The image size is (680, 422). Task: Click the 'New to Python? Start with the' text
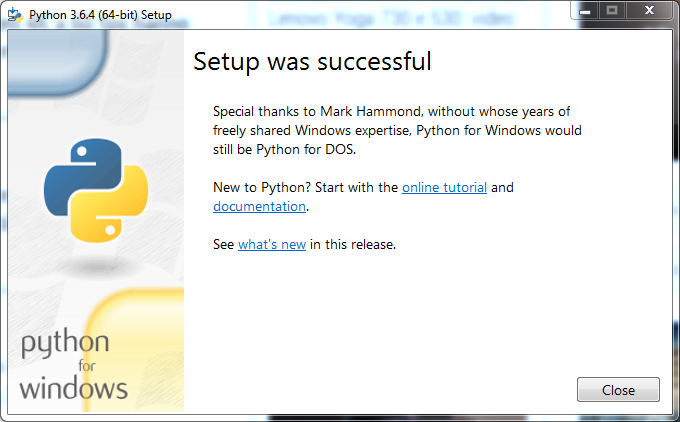pos(305,187)
